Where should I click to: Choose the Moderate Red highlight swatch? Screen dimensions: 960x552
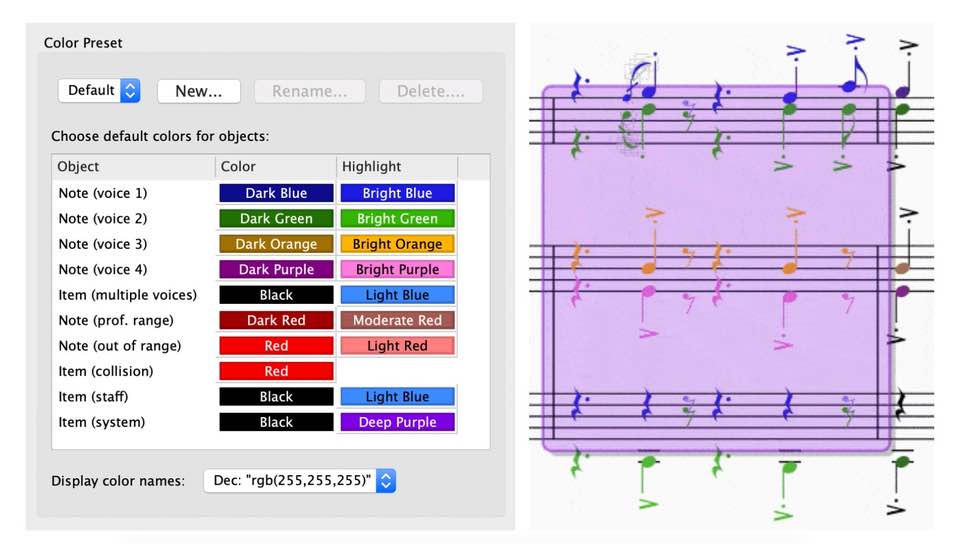[x=397, y=320]
